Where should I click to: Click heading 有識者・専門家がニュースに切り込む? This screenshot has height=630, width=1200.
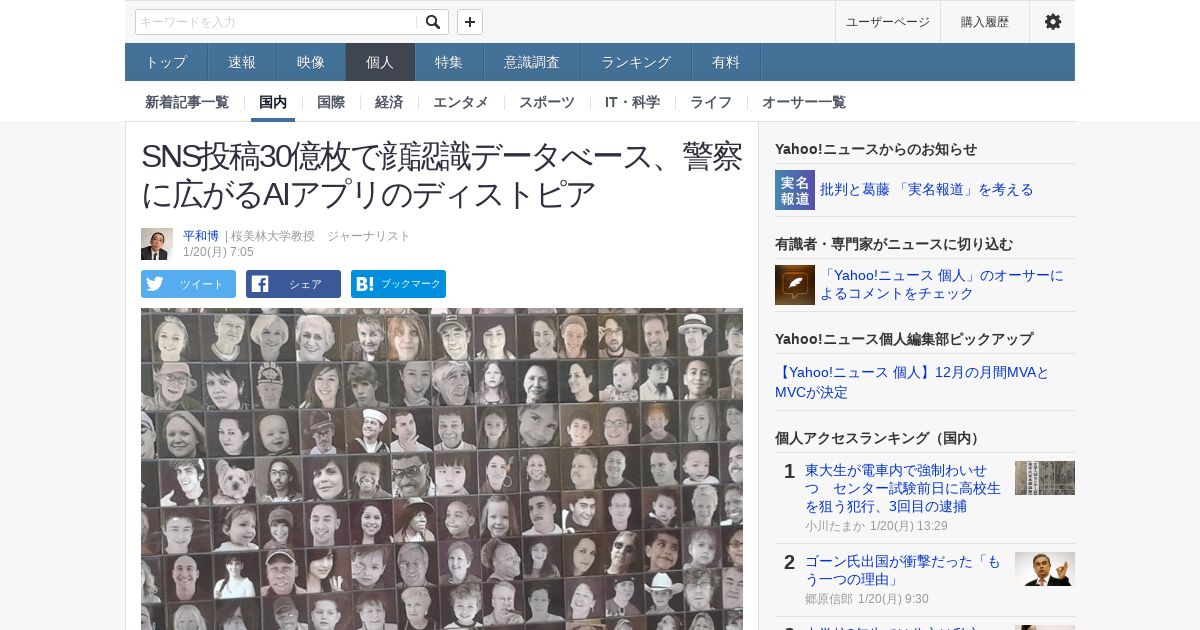894,244
